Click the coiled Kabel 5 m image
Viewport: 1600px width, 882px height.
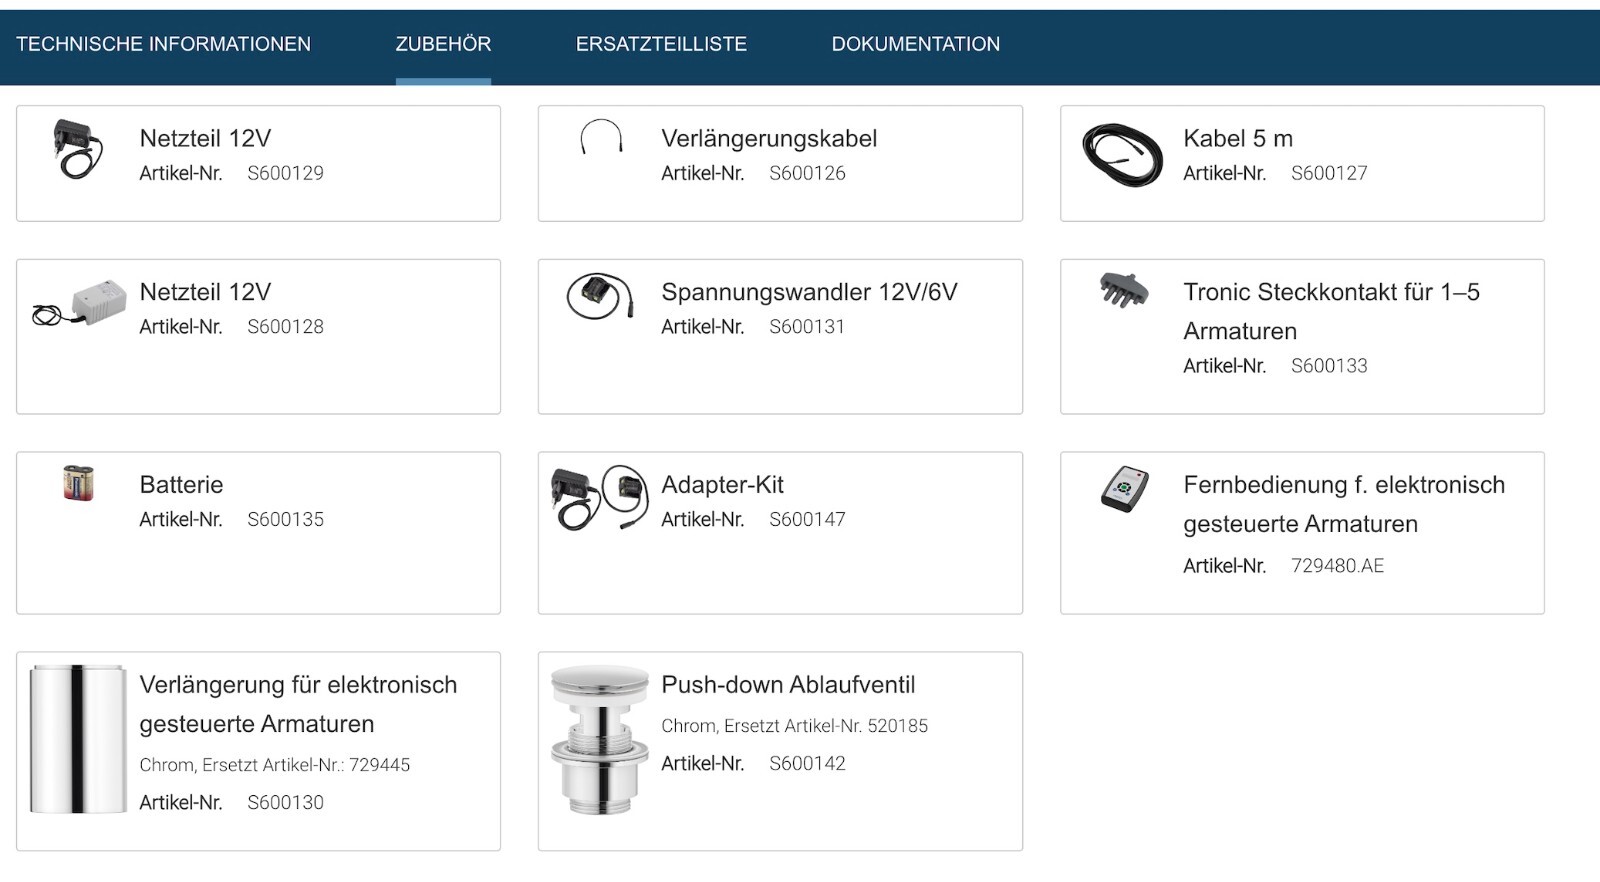point(1122,155)
